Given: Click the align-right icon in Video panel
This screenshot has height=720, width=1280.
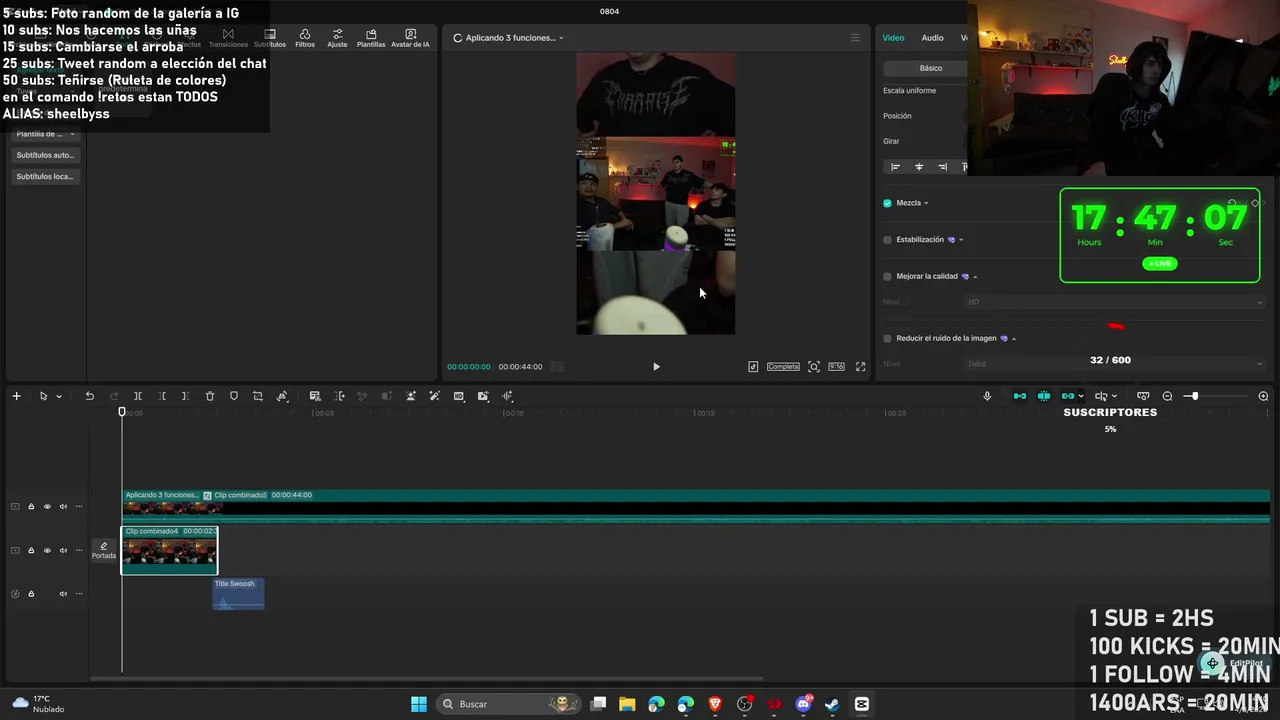Looking at the screenshot, I should click(943, 167).
